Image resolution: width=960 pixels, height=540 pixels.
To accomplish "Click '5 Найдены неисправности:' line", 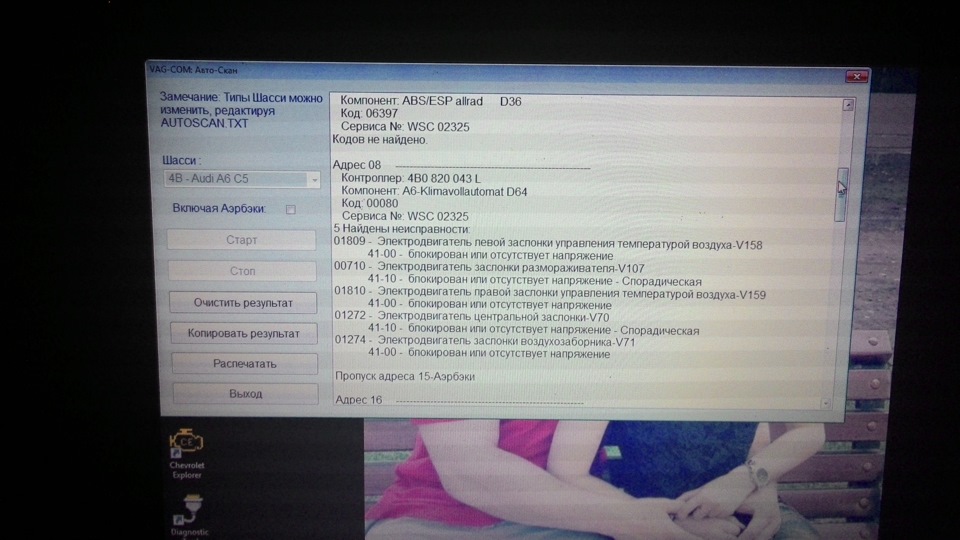I will 402,229.
